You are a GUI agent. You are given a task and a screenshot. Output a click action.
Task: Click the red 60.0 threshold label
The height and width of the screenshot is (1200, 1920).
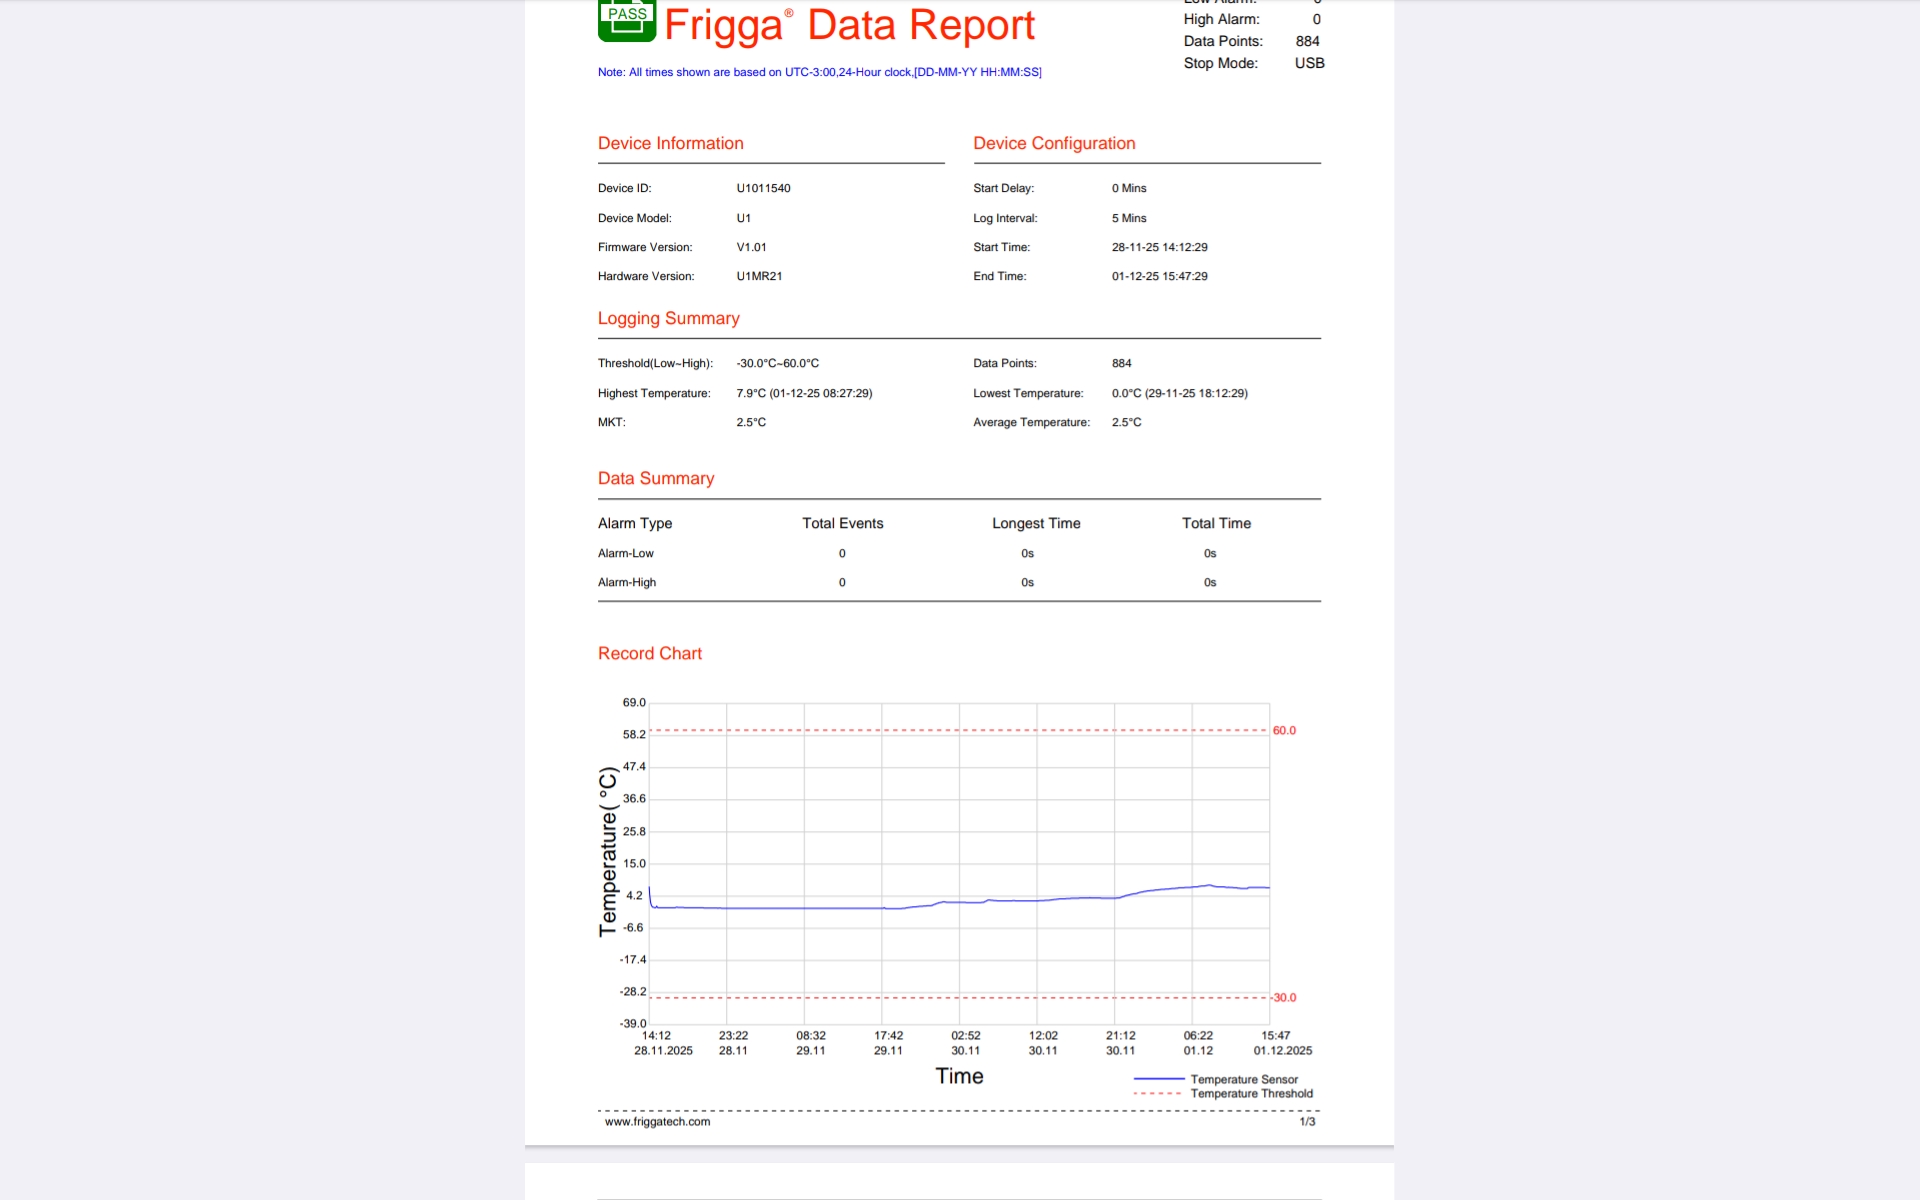[1284, 731]
